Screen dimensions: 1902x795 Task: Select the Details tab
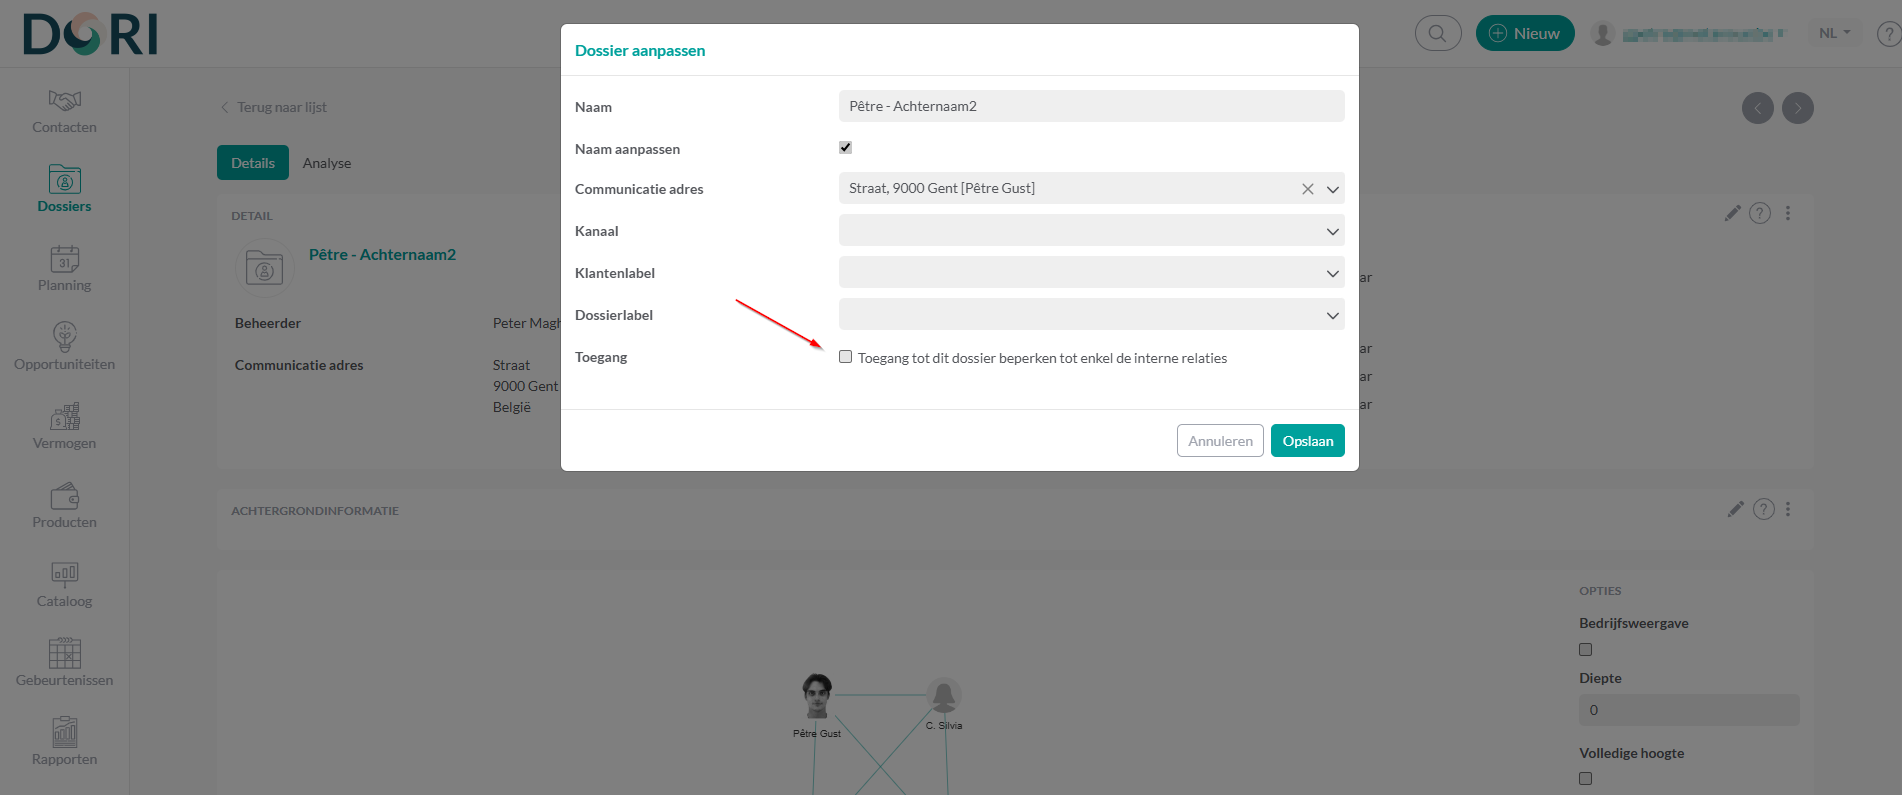coord(253,163)
